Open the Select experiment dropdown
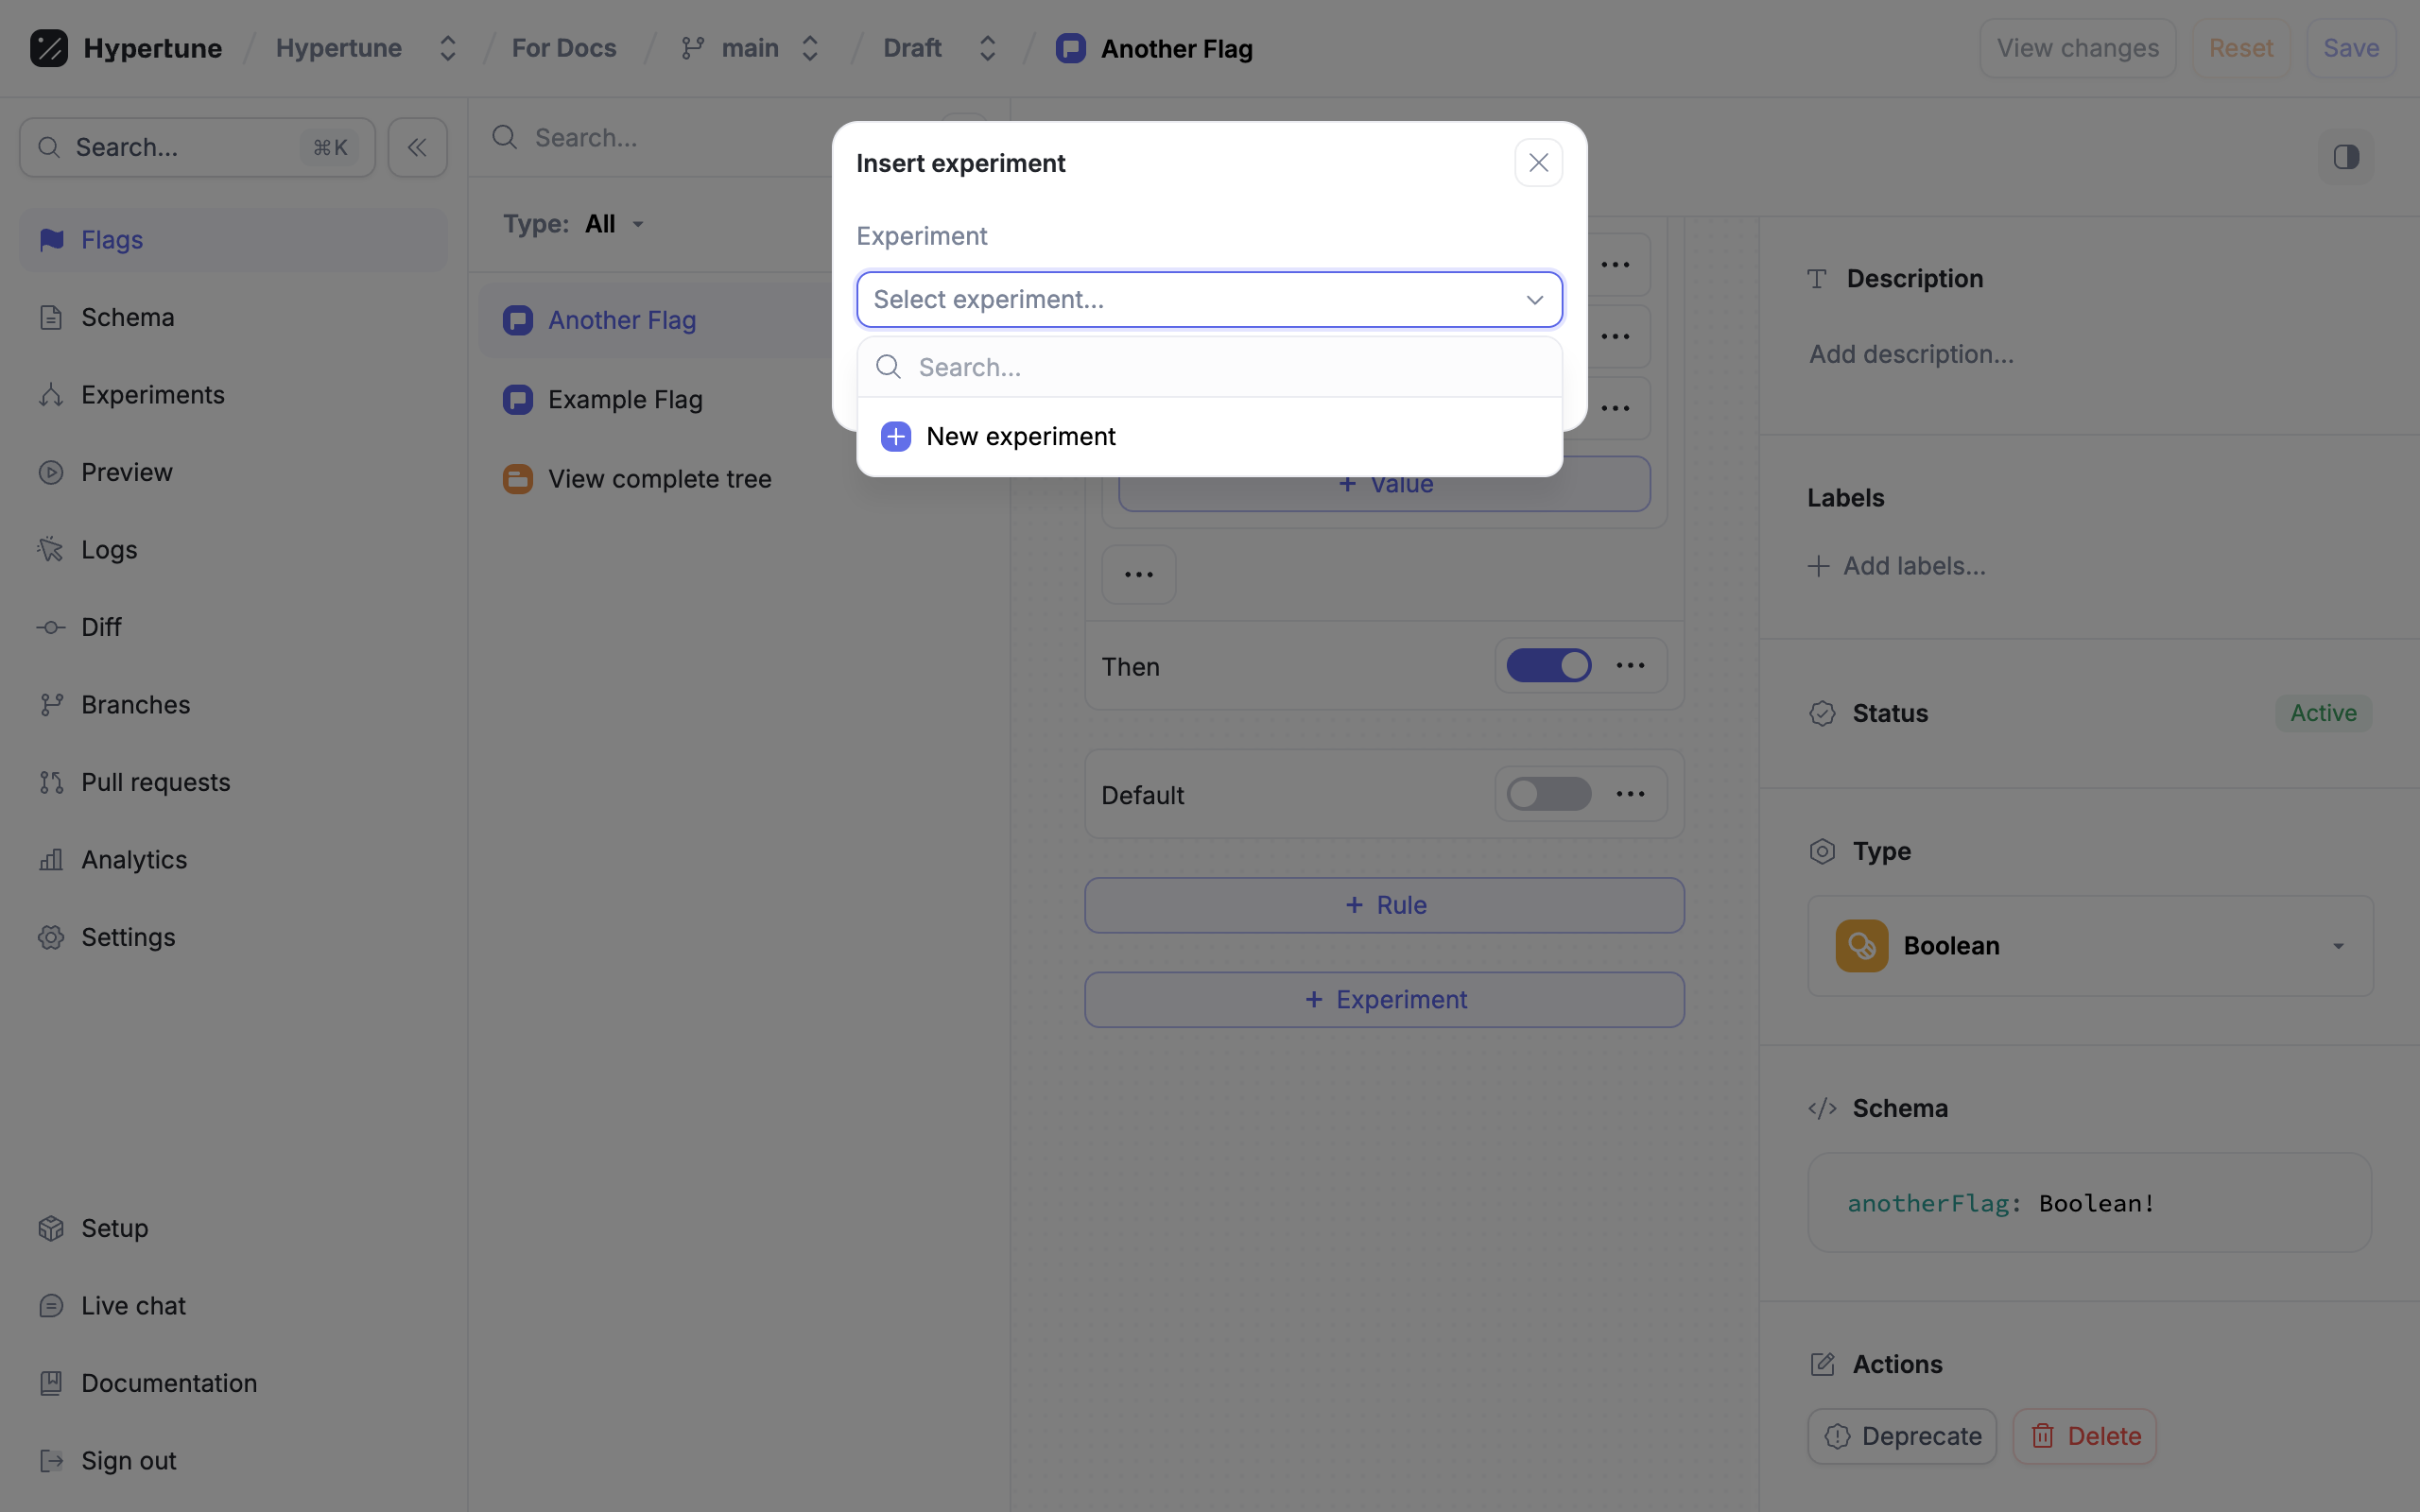 pyautogui.click(x=1208, y=300)
